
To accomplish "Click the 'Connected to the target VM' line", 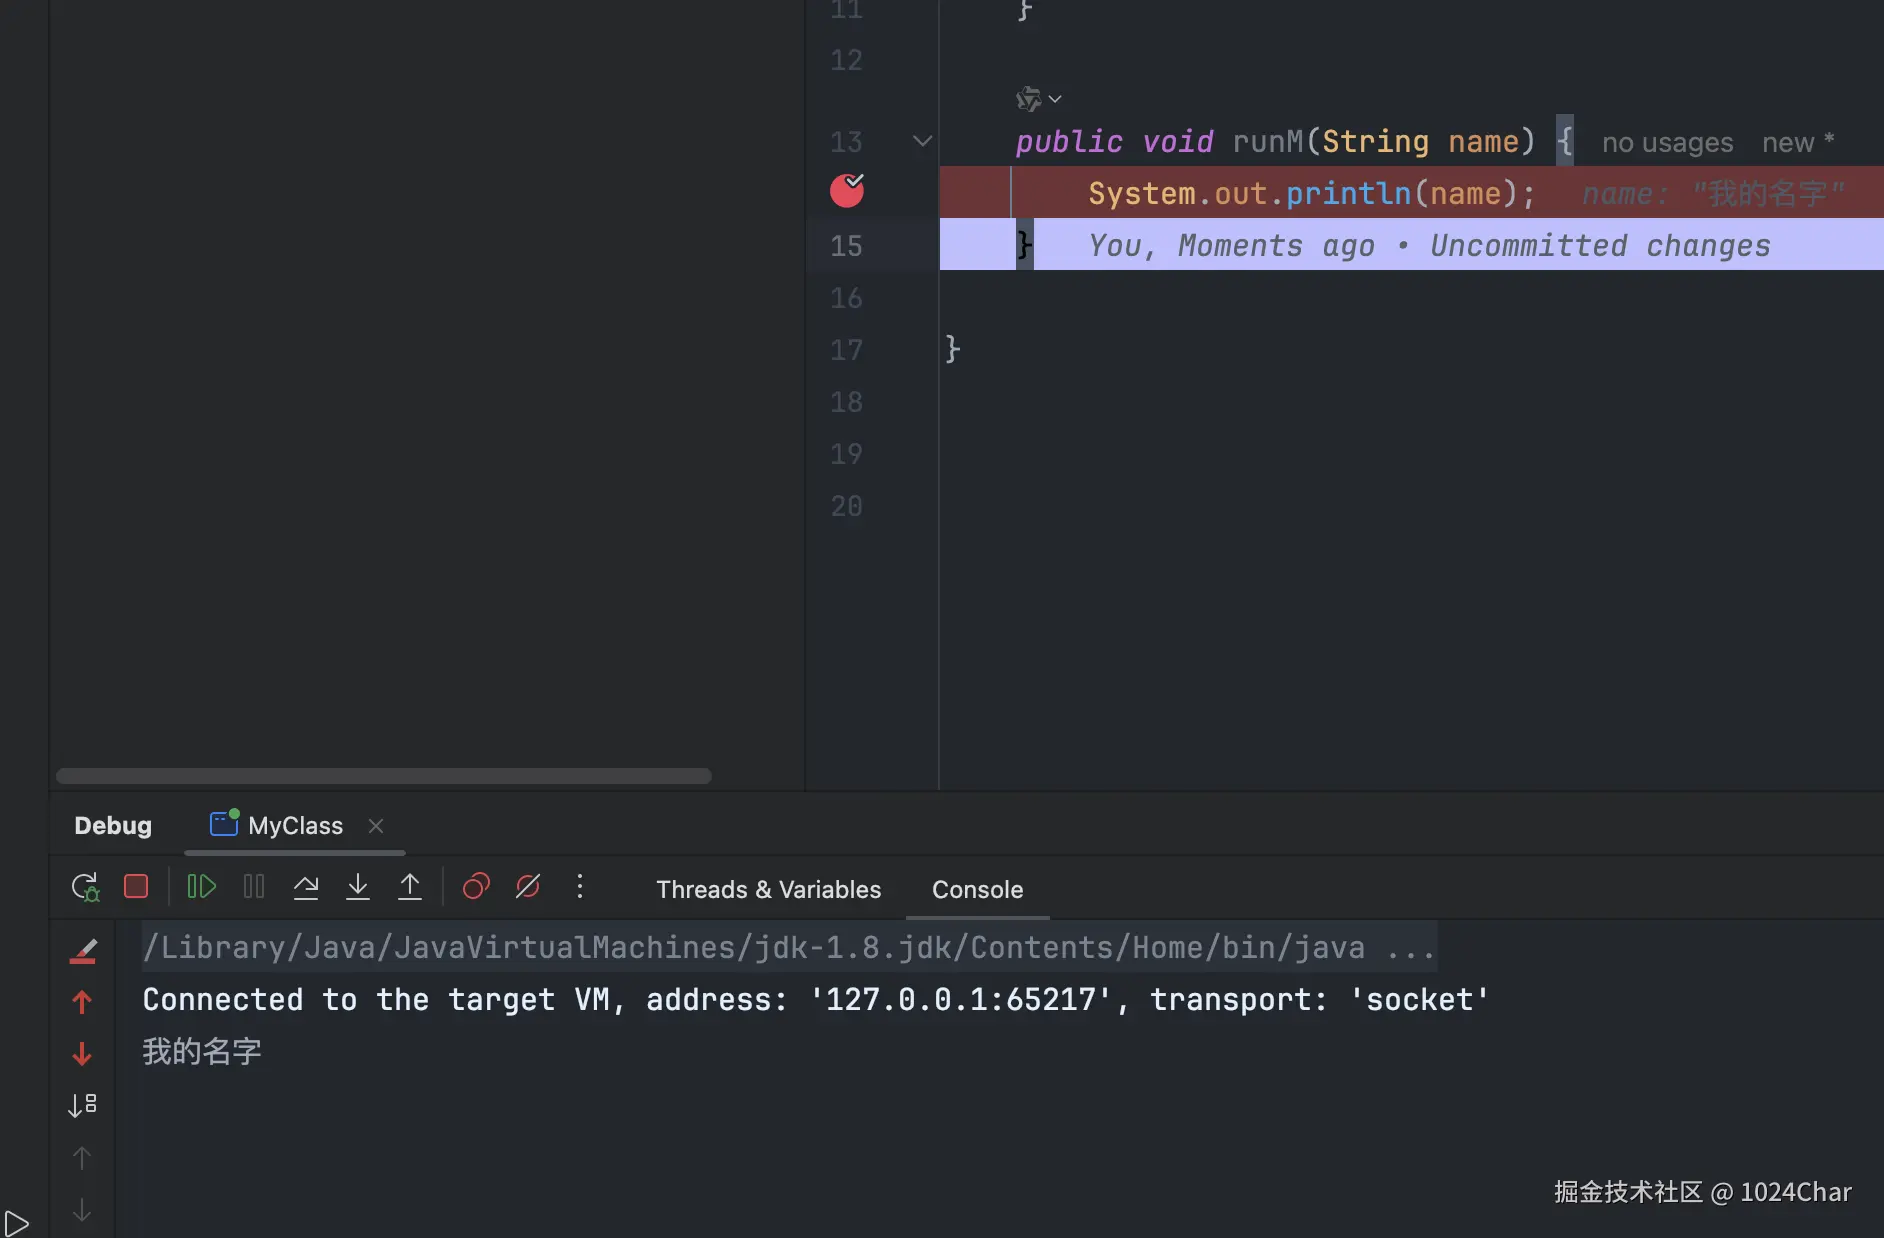I will coord(816,999).
